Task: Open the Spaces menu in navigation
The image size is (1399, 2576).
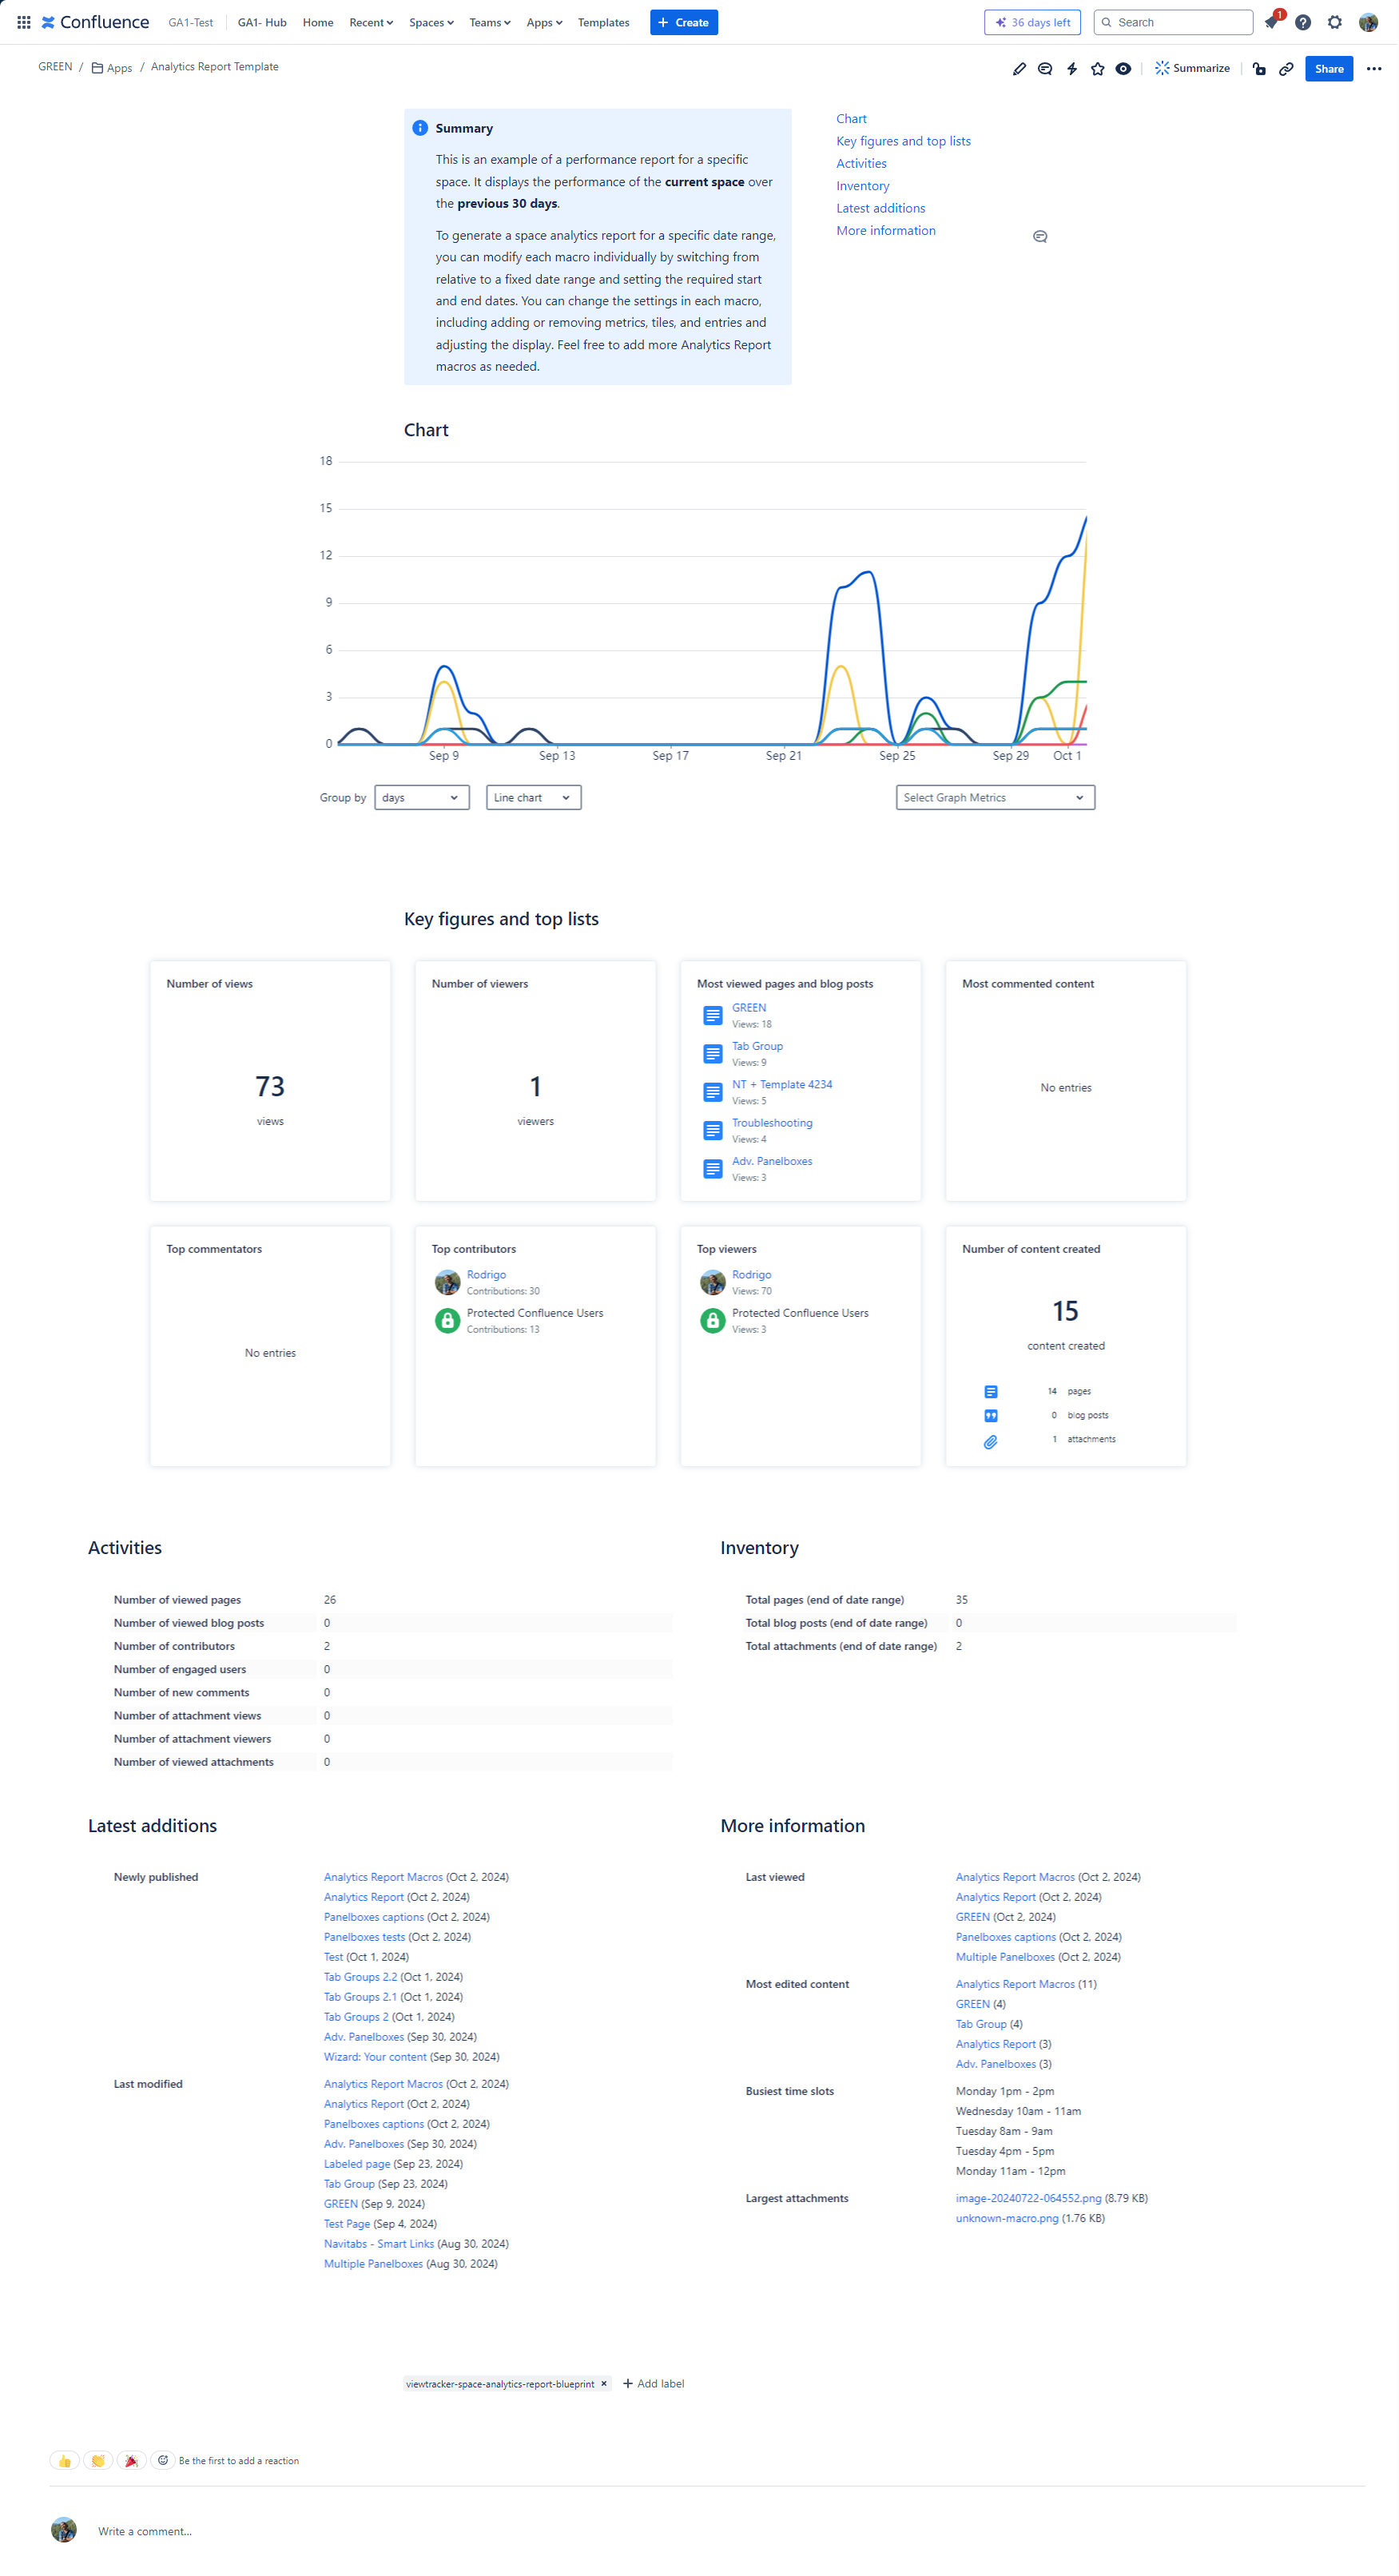Action: (430, 22)
